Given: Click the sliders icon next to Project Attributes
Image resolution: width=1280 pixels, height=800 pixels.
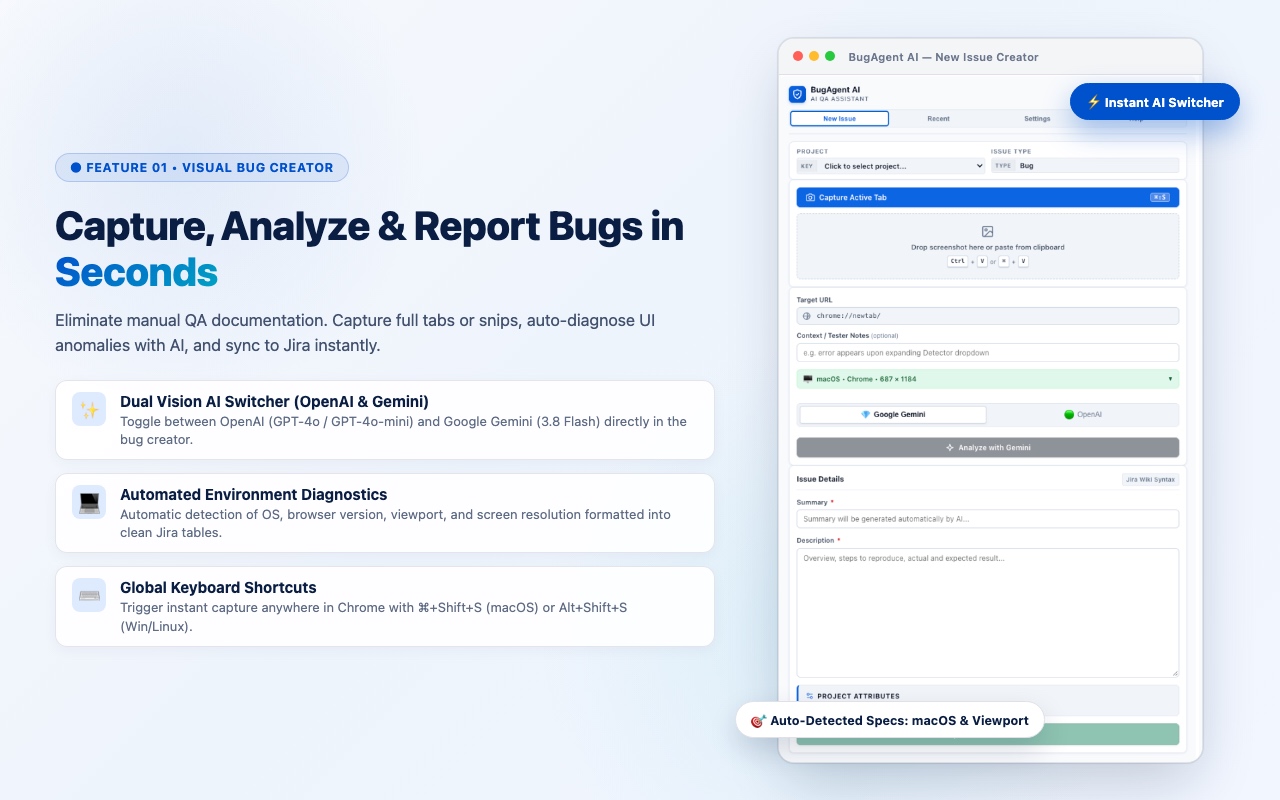Looking at the screenshot, I should coord(809,696).
